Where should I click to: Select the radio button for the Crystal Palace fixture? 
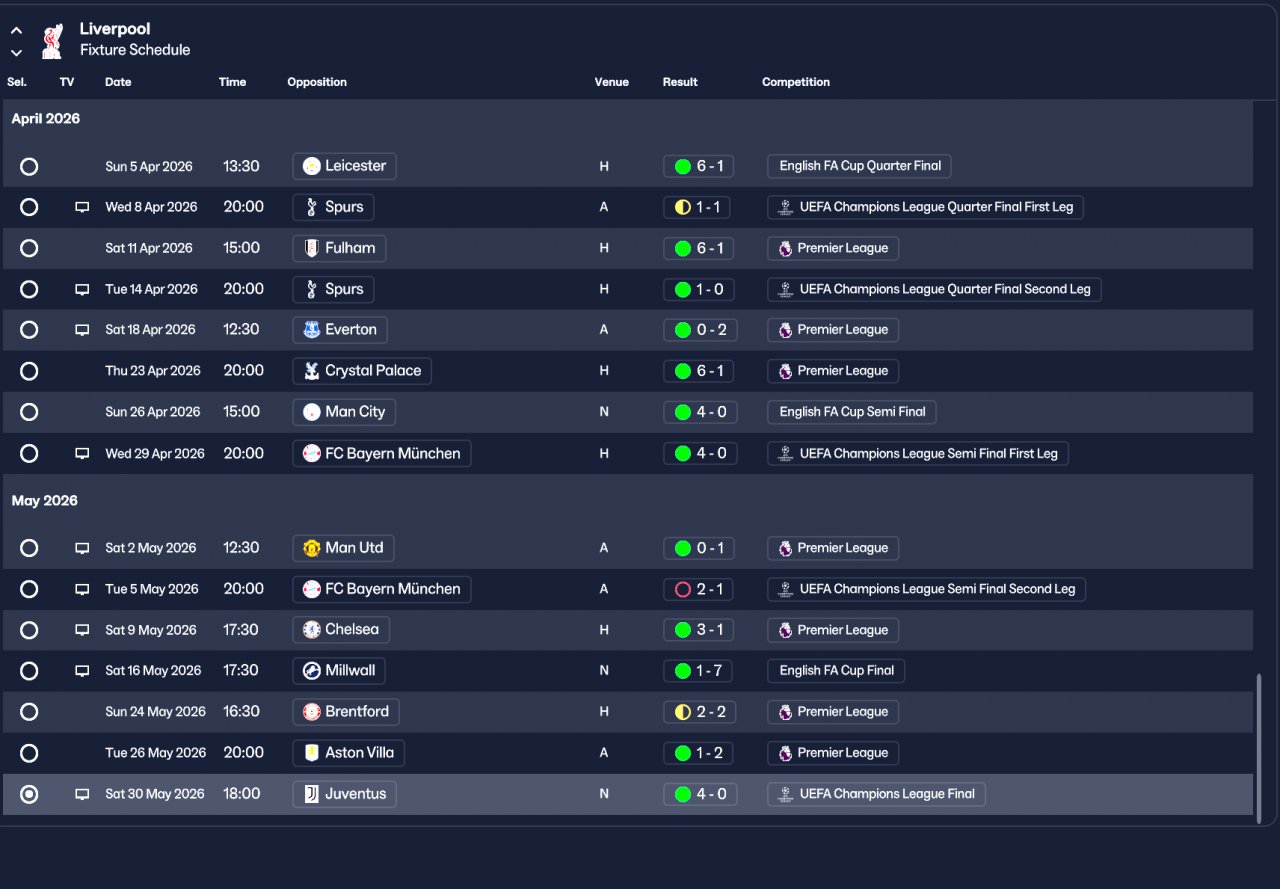pyautogui.click(x=29, y=371)
